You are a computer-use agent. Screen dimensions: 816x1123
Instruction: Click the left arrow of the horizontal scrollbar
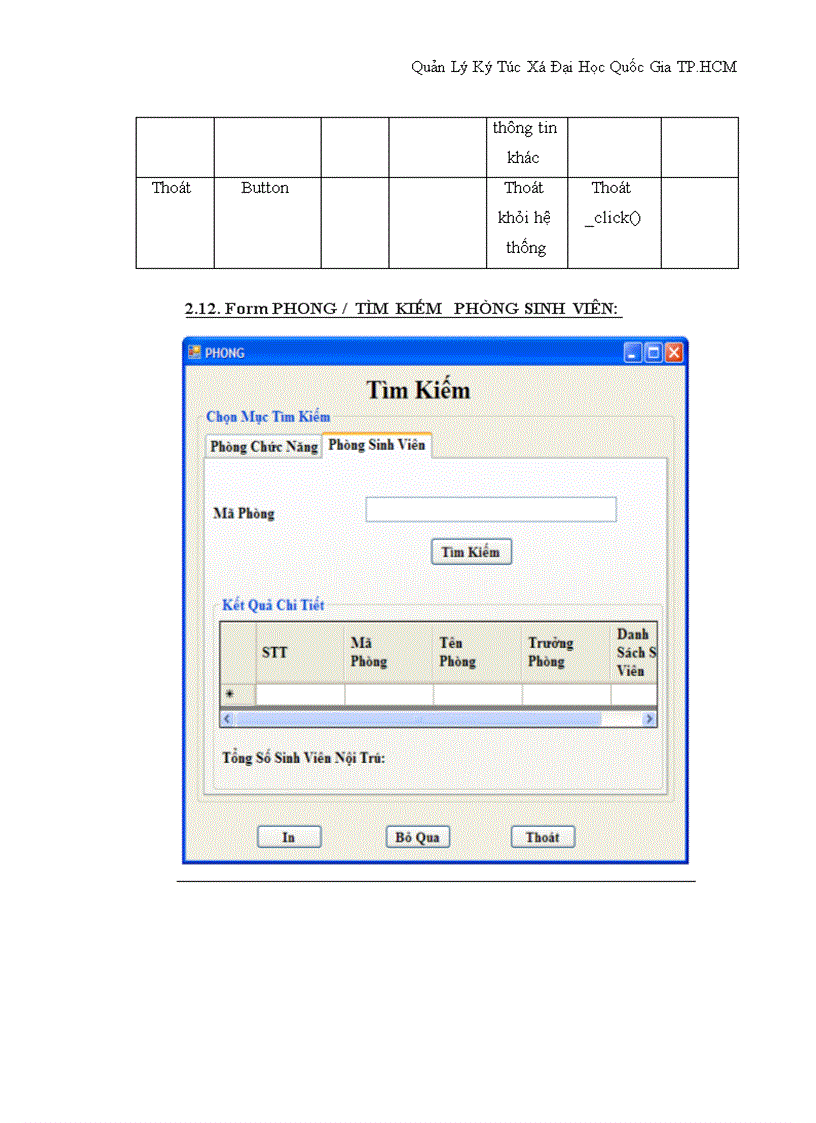226,718
